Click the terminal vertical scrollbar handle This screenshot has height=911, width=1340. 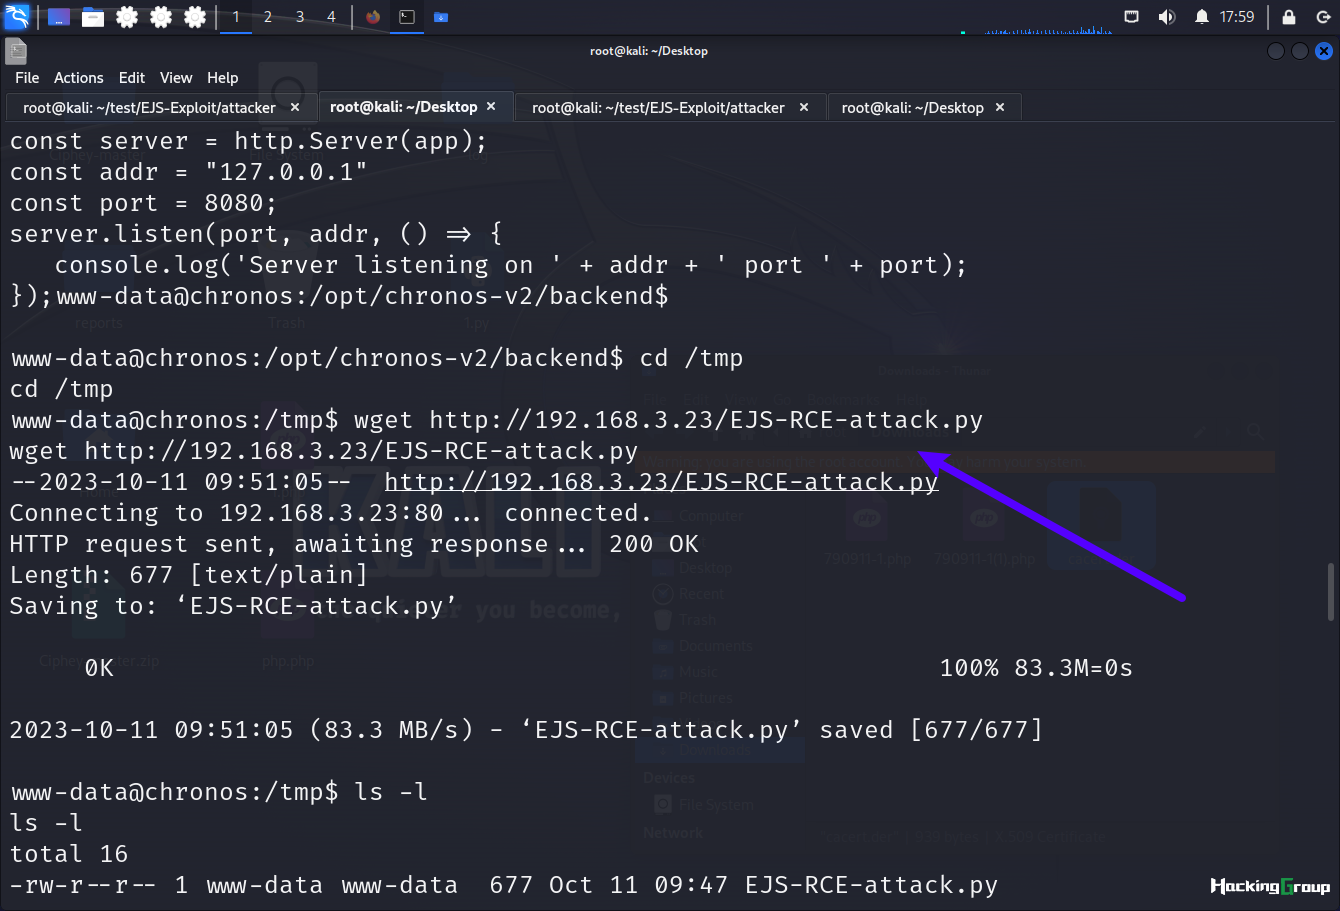(1331, 592)
